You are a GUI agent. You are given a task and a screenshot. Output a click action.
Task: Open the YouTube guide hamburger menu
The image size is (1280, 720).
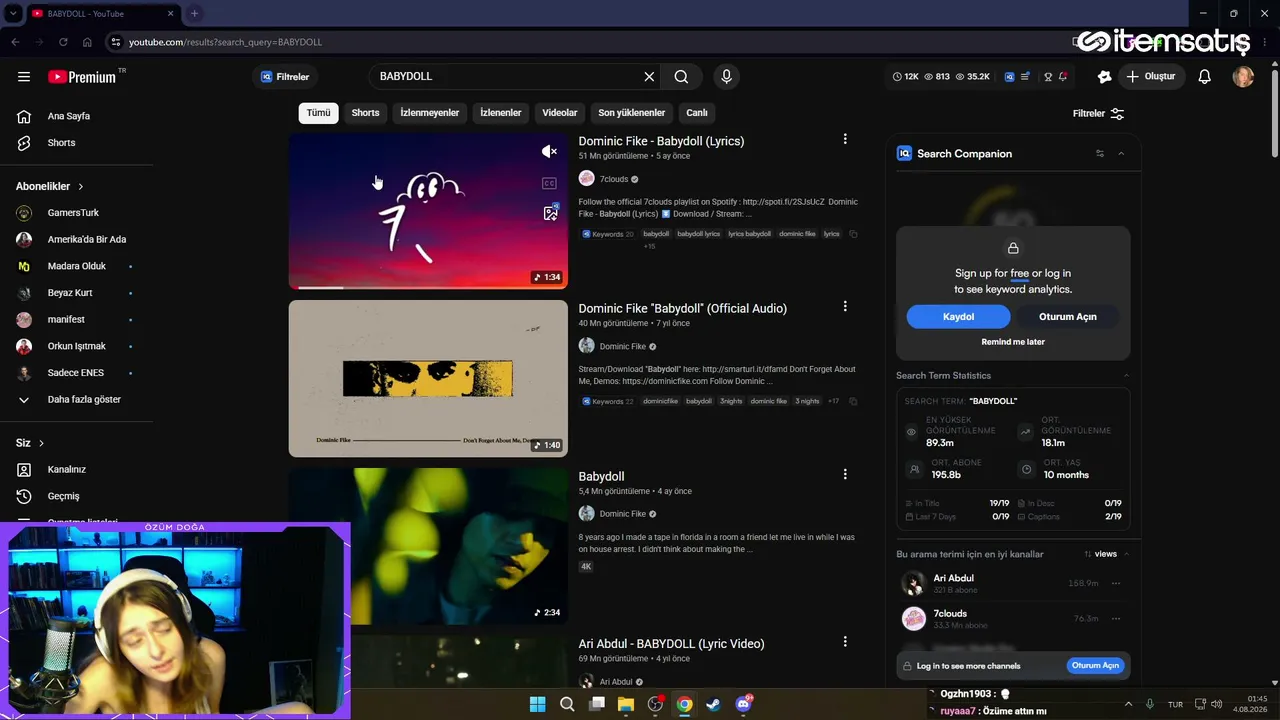[x=24, y=77]
